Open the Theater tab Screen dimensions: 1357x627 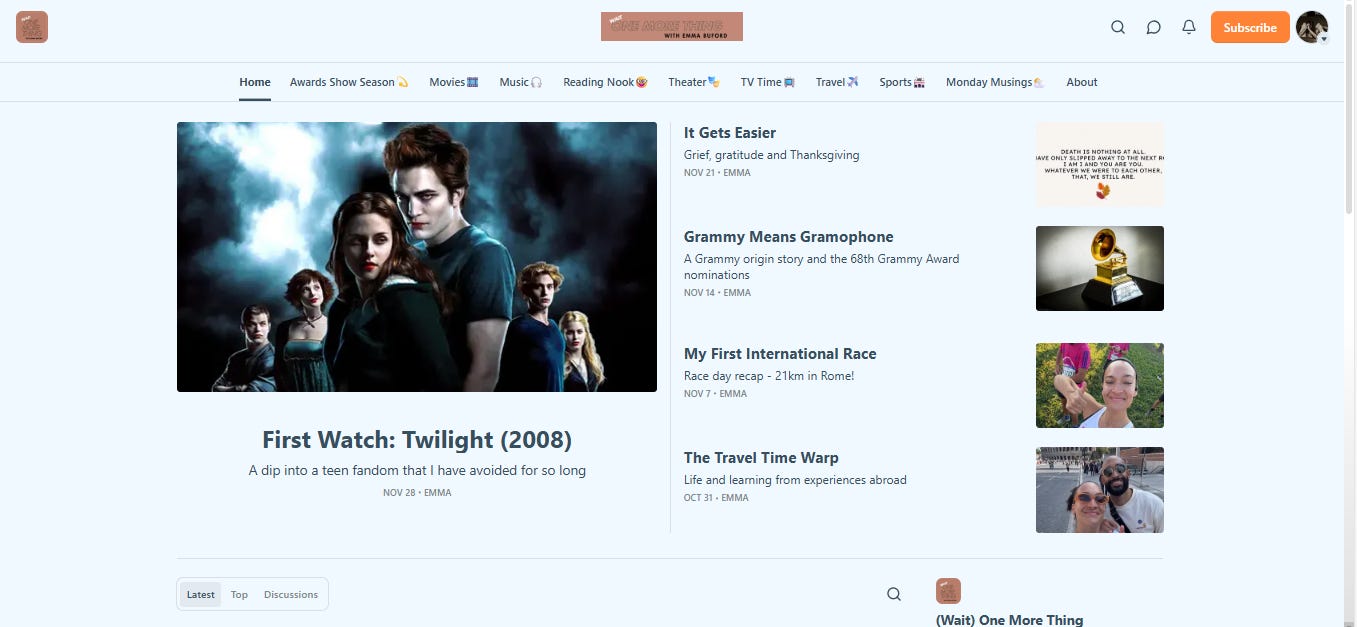[x=694, y=82]
